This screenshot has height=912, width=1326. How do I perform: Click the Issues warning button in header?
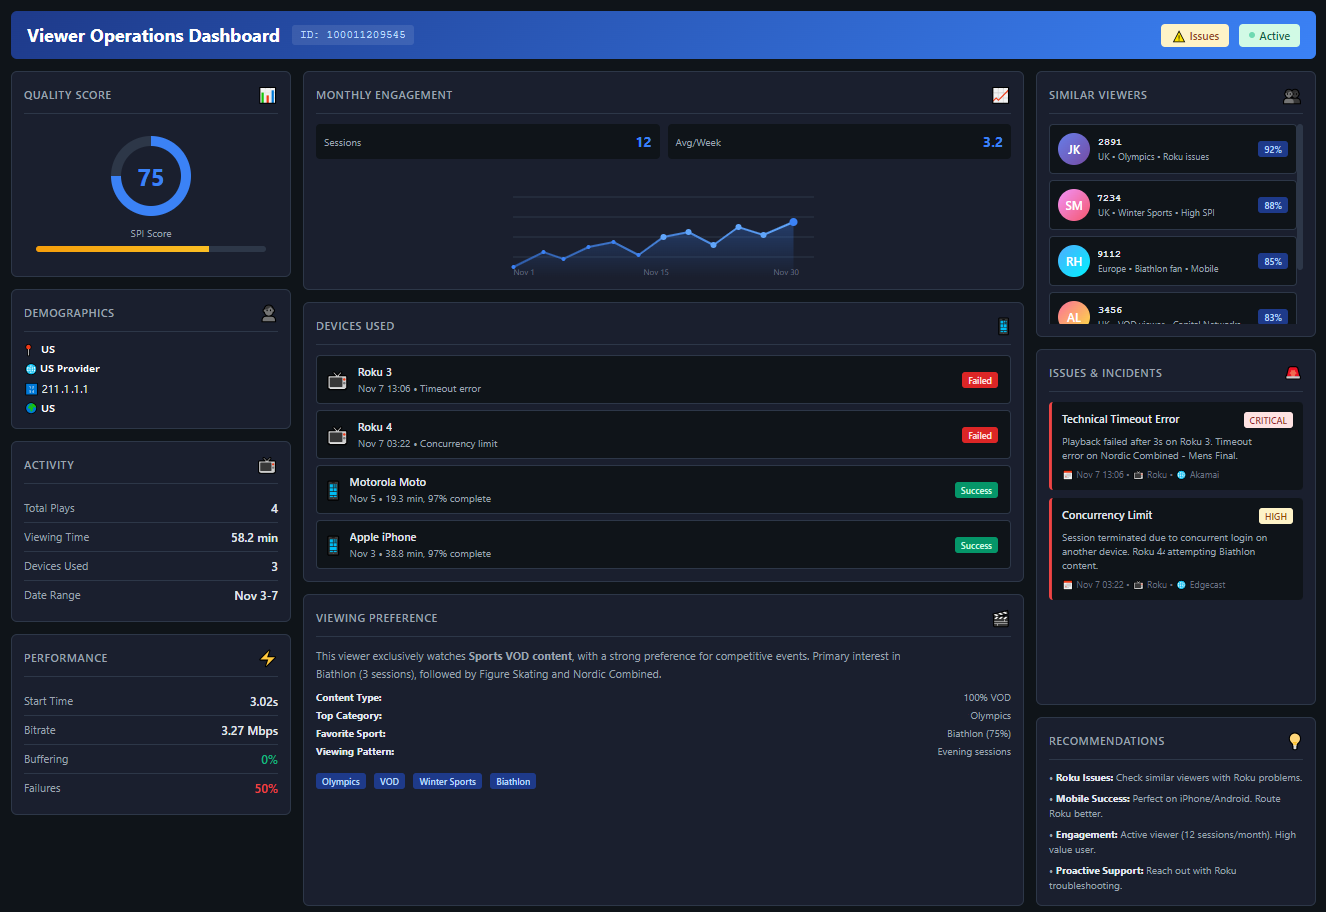pyautogui.click(x=1194, y=36)
